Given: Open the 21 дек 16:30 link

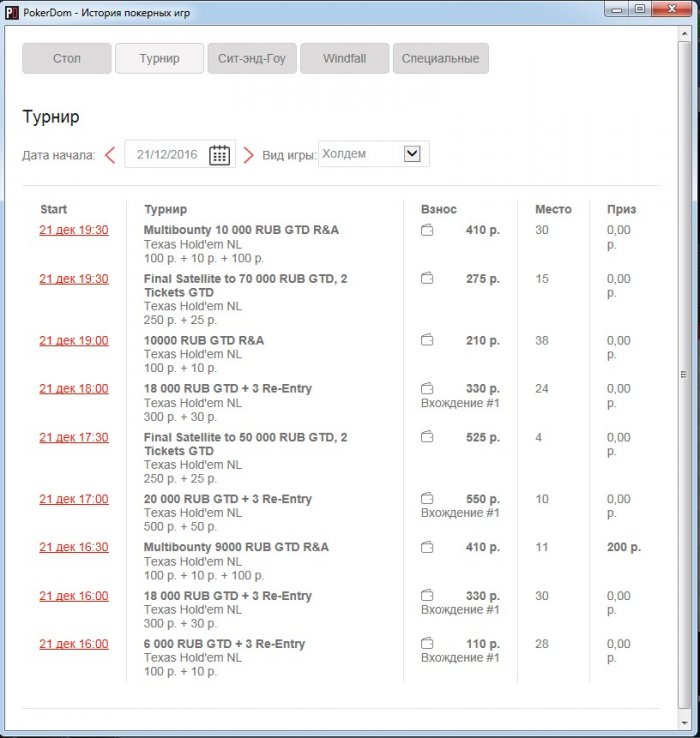Looking at the screenshot, I should (x=74, y=547).
